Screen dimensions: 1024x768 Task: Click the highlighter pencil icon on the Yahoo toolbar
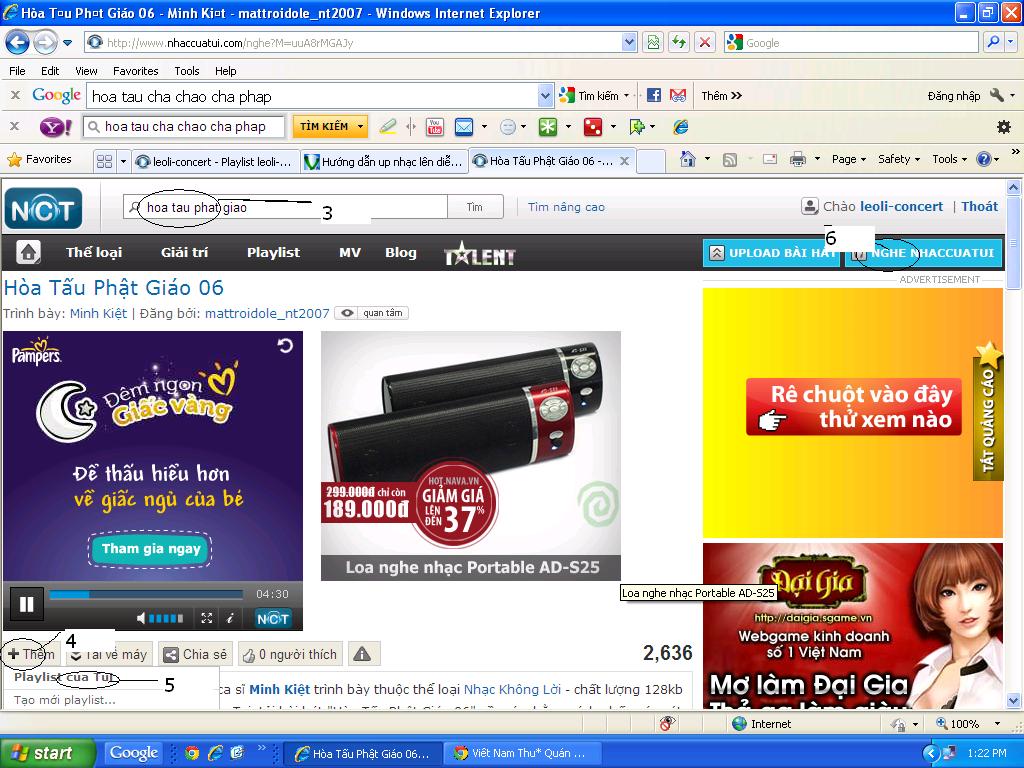coord(388,126)
